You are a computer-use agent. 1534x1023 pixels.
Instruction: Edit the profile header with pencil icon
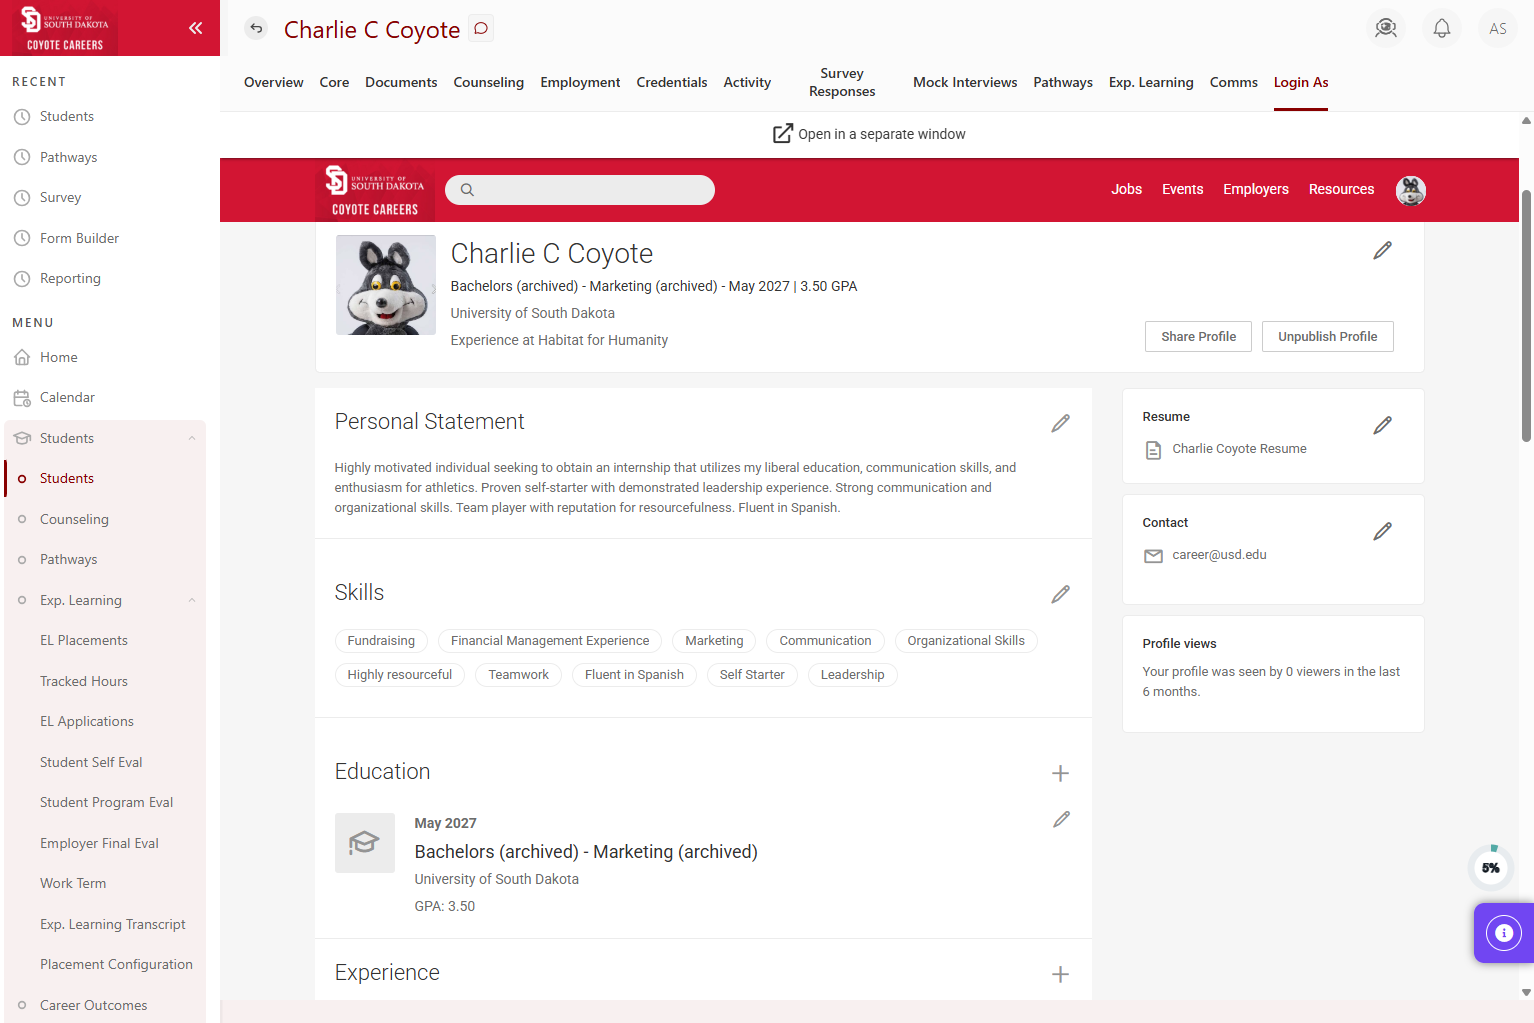coord(1383,250)
